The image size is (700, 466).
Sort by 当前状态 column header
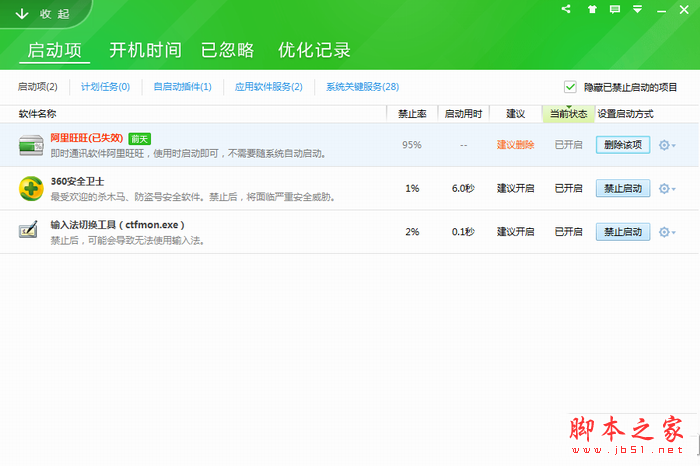[568, 114]
